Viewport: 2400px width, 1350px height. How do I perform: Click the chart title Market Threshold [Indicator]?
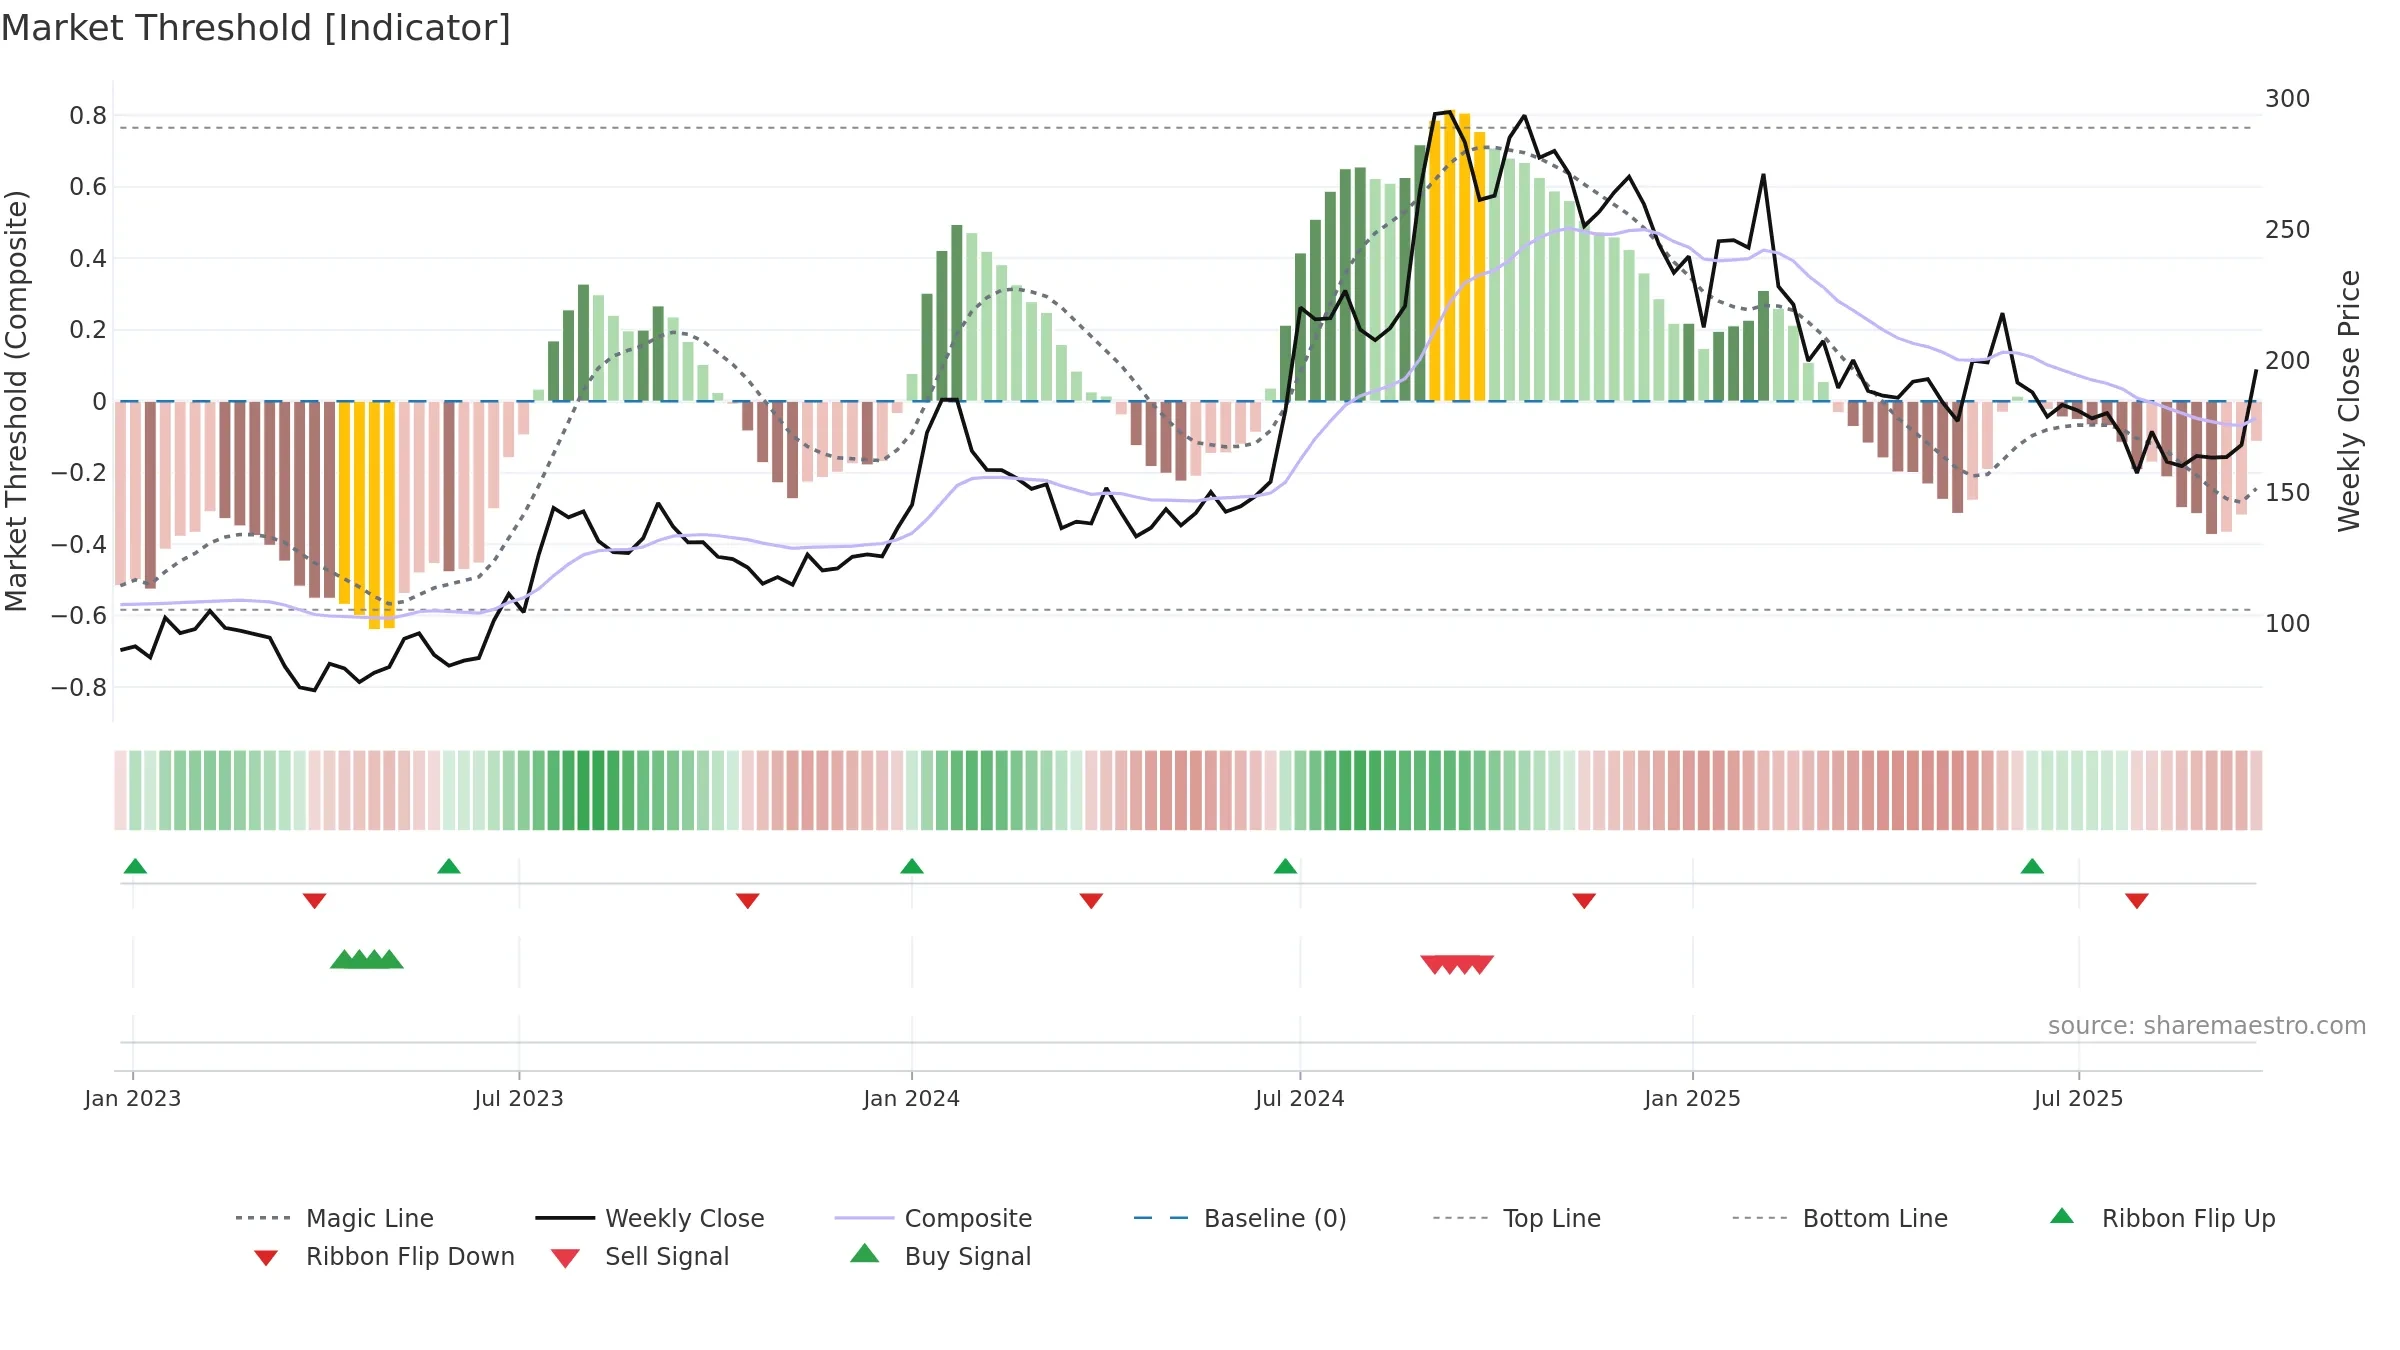(256, 28)
